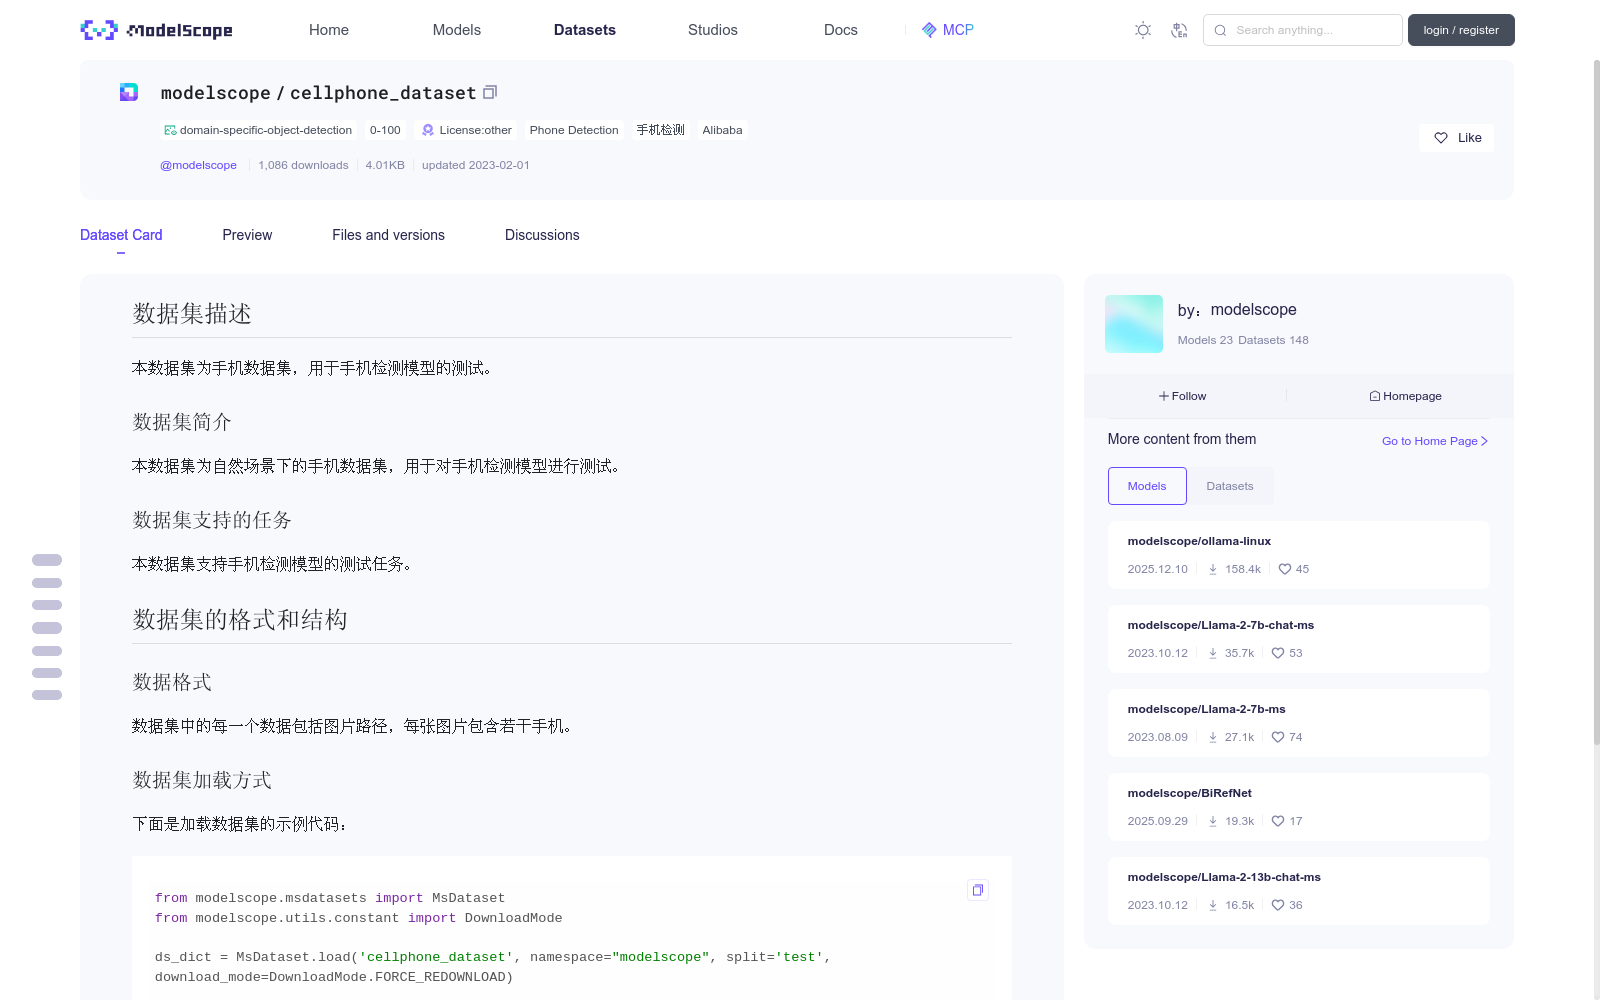This screenshot has height=1000, width=1600.
Task: Click the Alibaba tag
Action: 722,130
